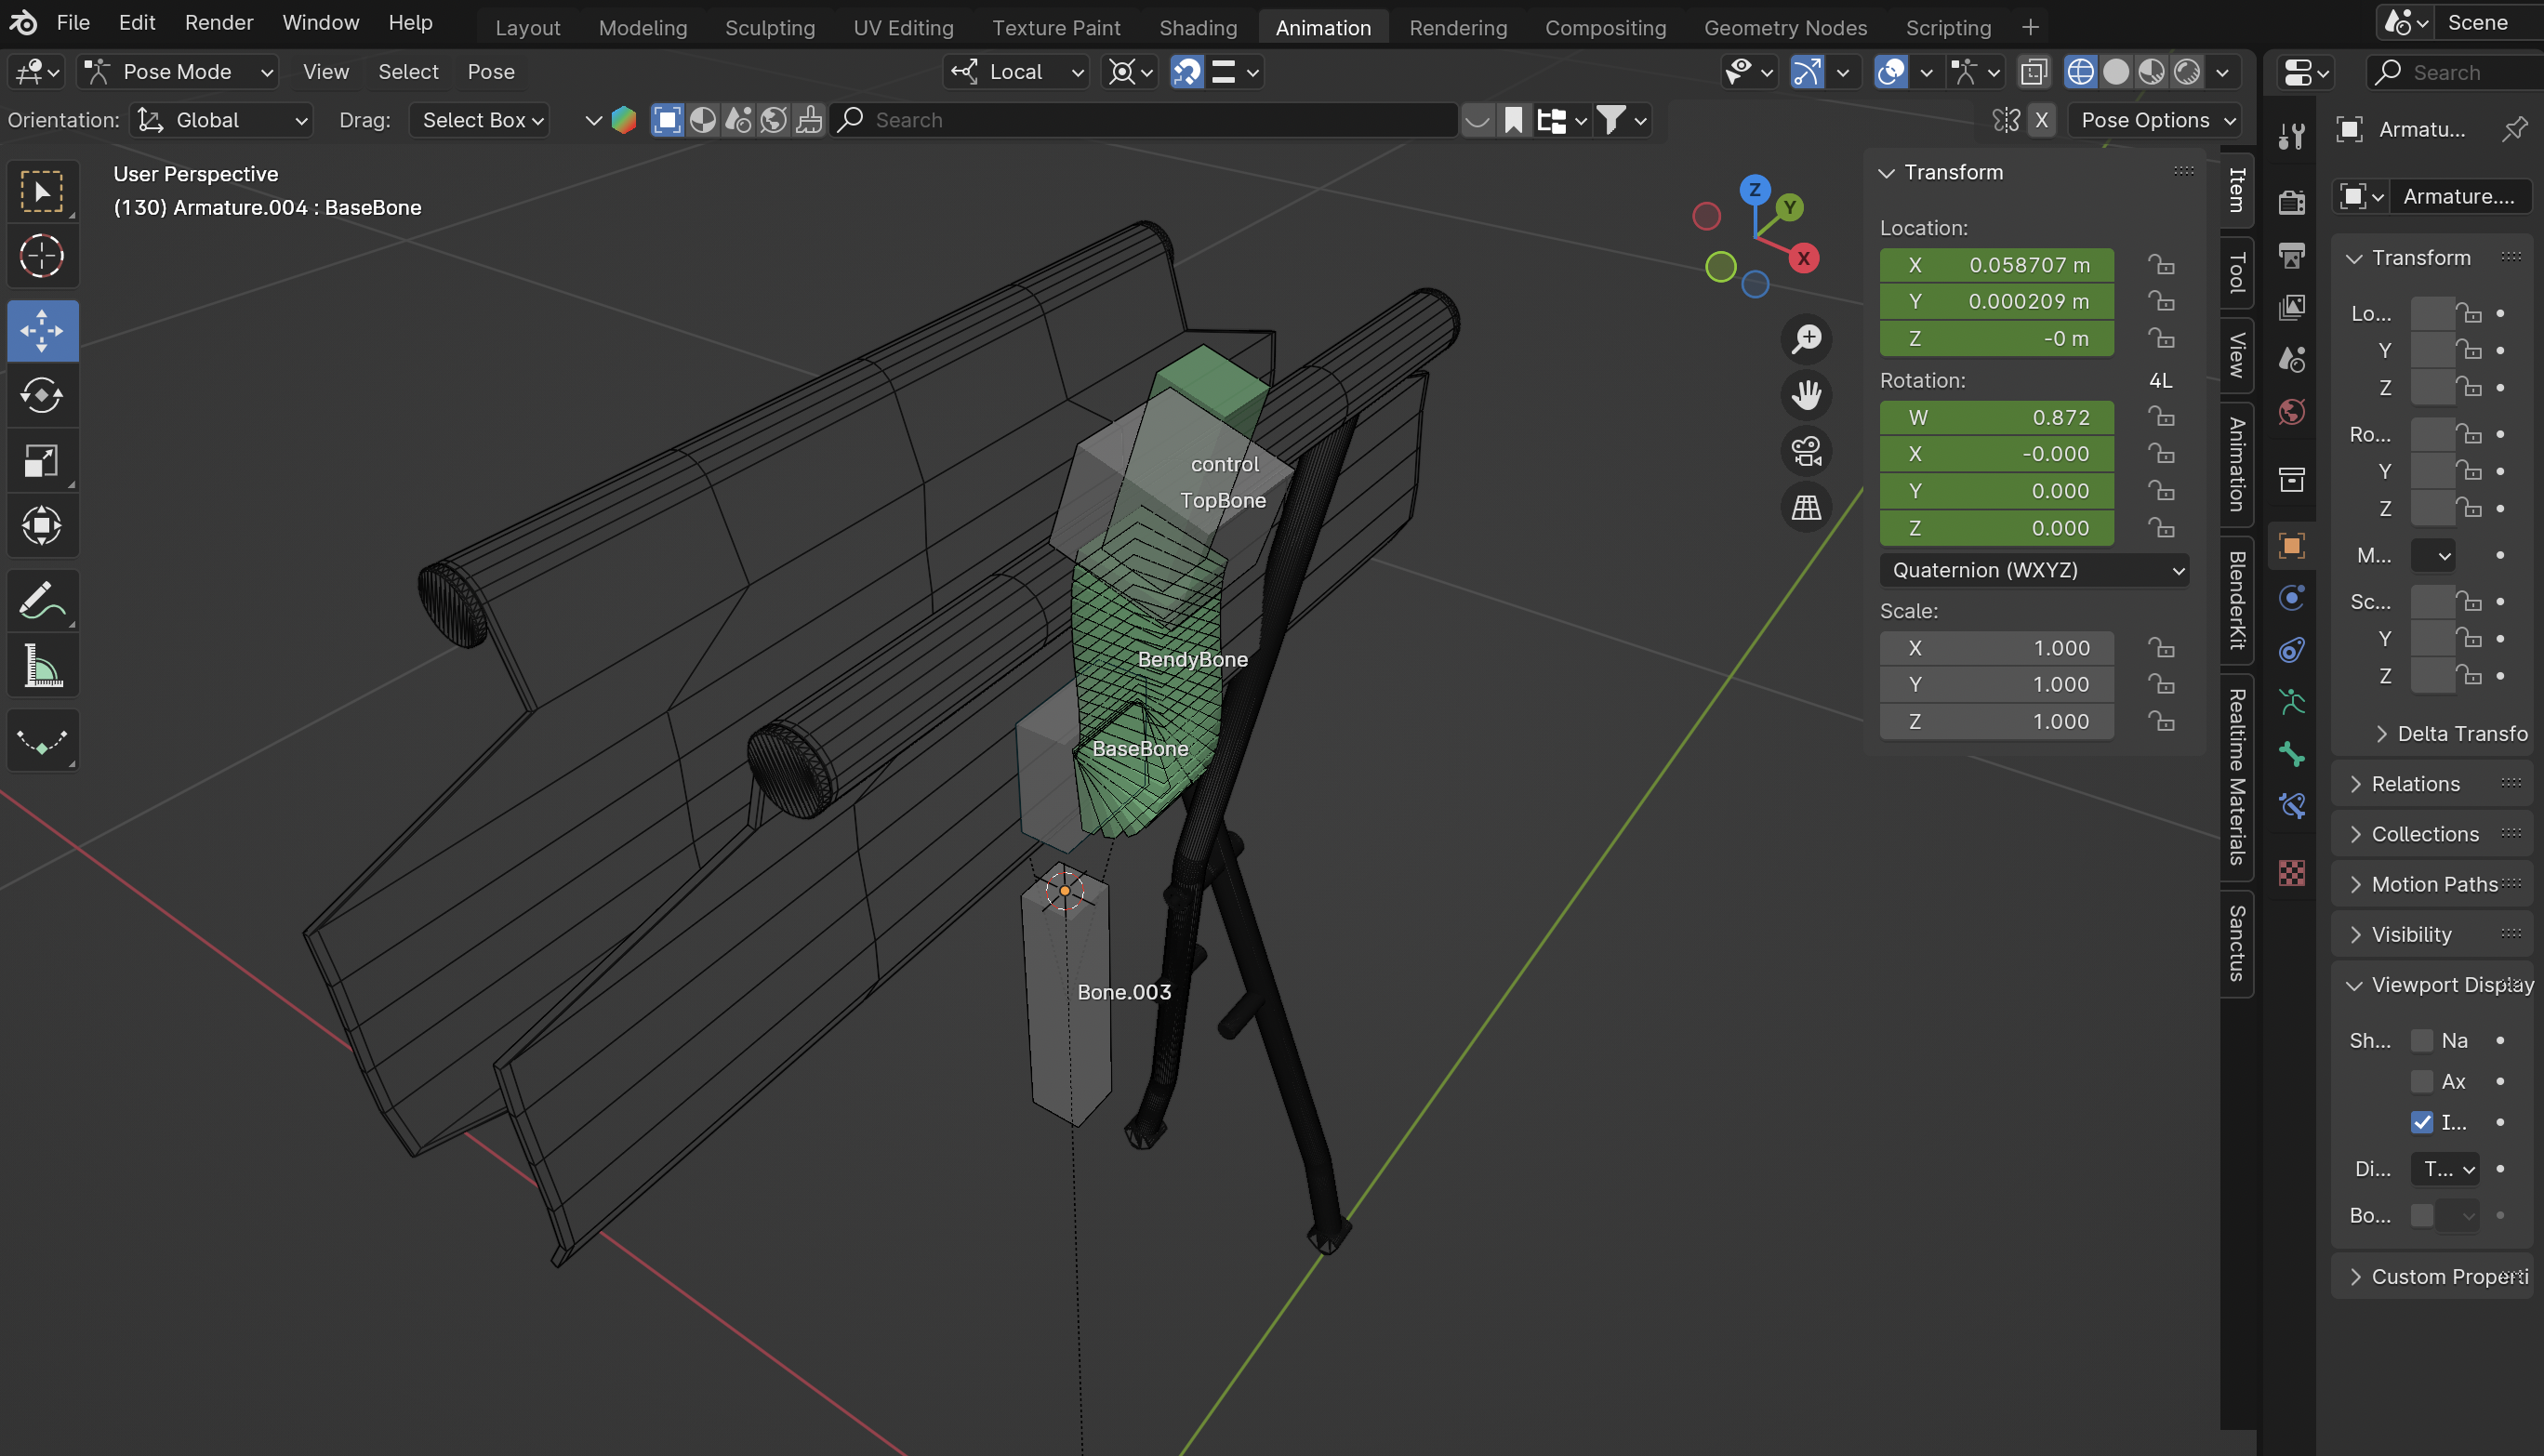2544x1456 pixels.
Task: Open Quaternion (WXYZ) rotation mode dropdown
Action: click(x=2034, y=570)
